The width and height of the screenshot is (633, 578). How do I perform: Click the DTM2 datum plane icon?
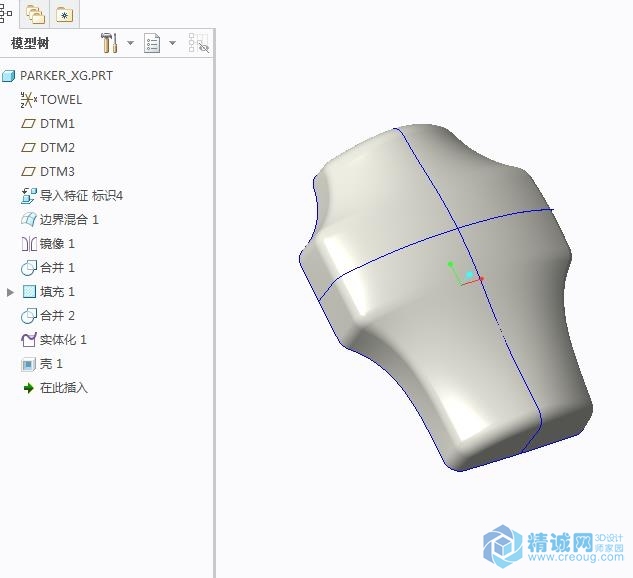[28, 148]
